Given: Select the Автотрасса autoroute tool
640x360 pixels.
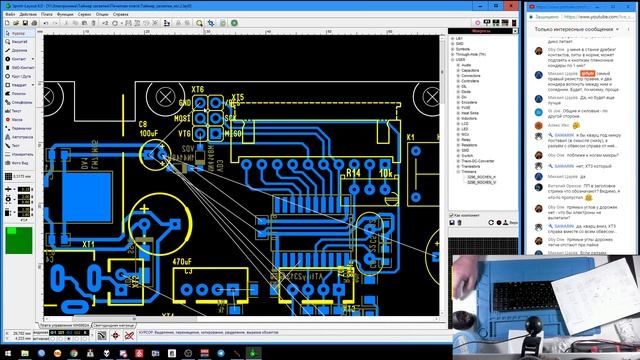Looking at the screenshot, I should click(x=19, y=137).
